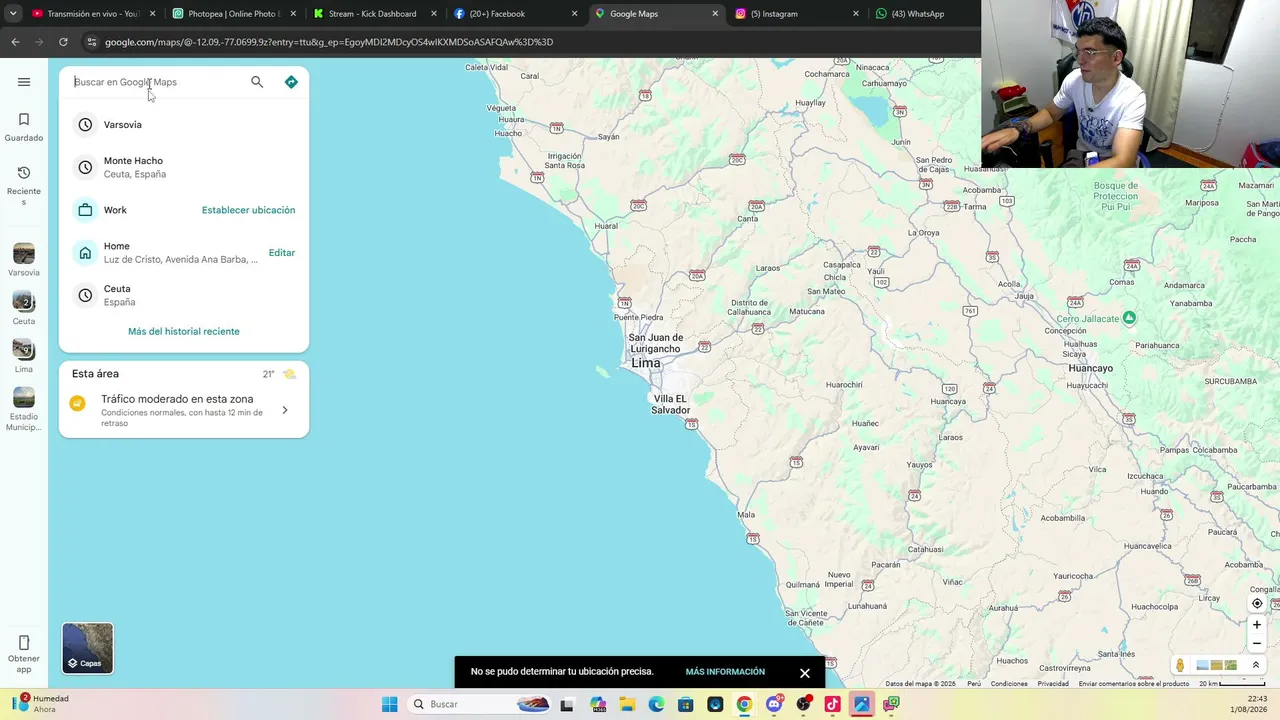The height and width of the screenshot is (720, 1280).
Task: Go back in Chrome browser
Action: pos(15,42)
